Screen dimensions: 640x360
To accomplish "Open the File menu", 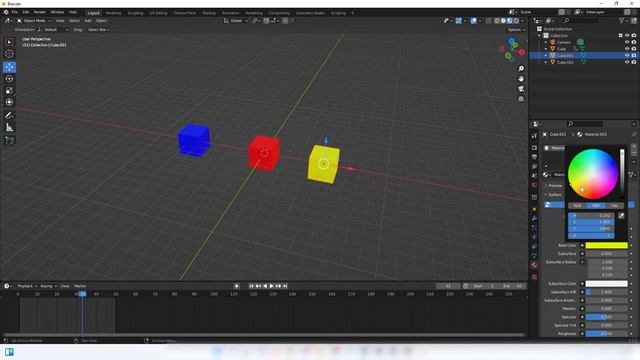I will (15, 12).
